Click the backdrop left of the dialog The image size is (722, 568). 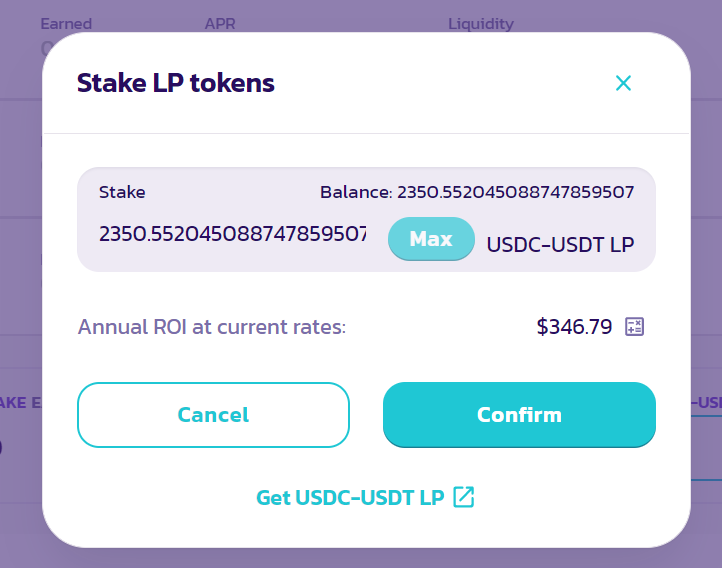(20, 300)
